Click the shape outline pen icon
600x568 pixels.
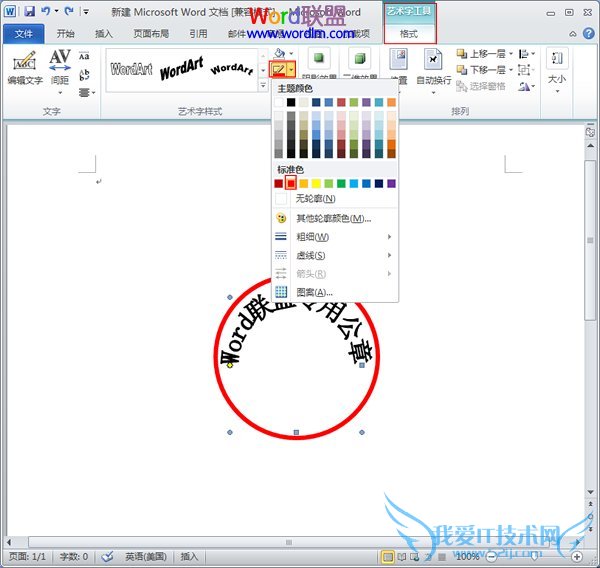coord(277,70)
